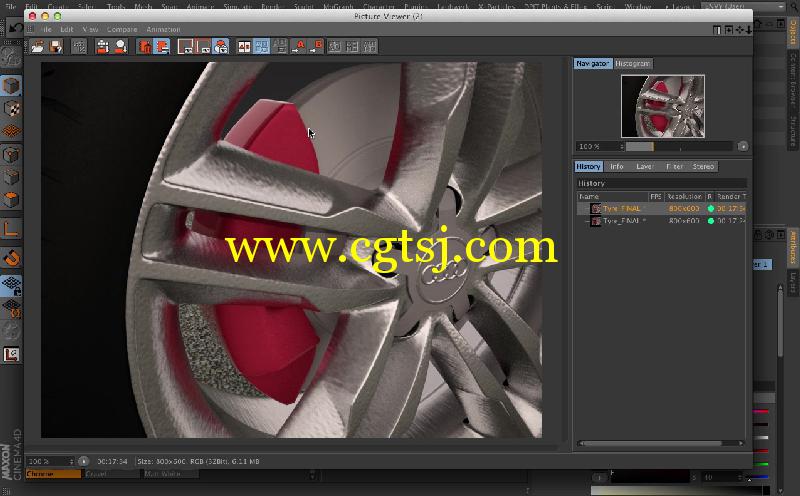Select the first highlighted Tyre_FINAL history entry

pyautogui.click(x=662, y=208)
